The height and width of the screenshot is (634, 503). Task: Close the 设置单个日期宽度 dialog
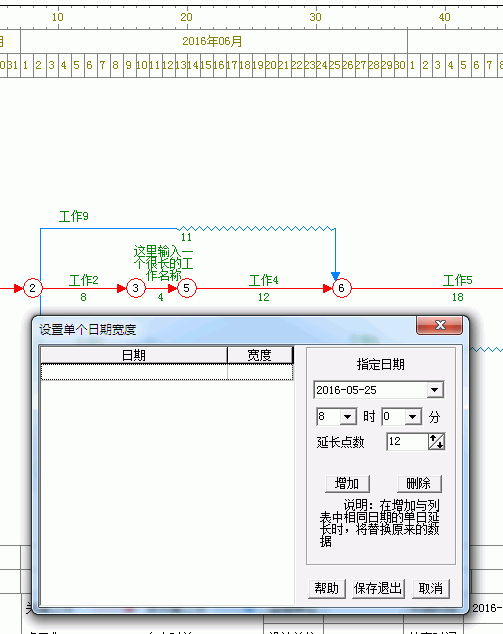pyautogui.click(x=440, y=325)
